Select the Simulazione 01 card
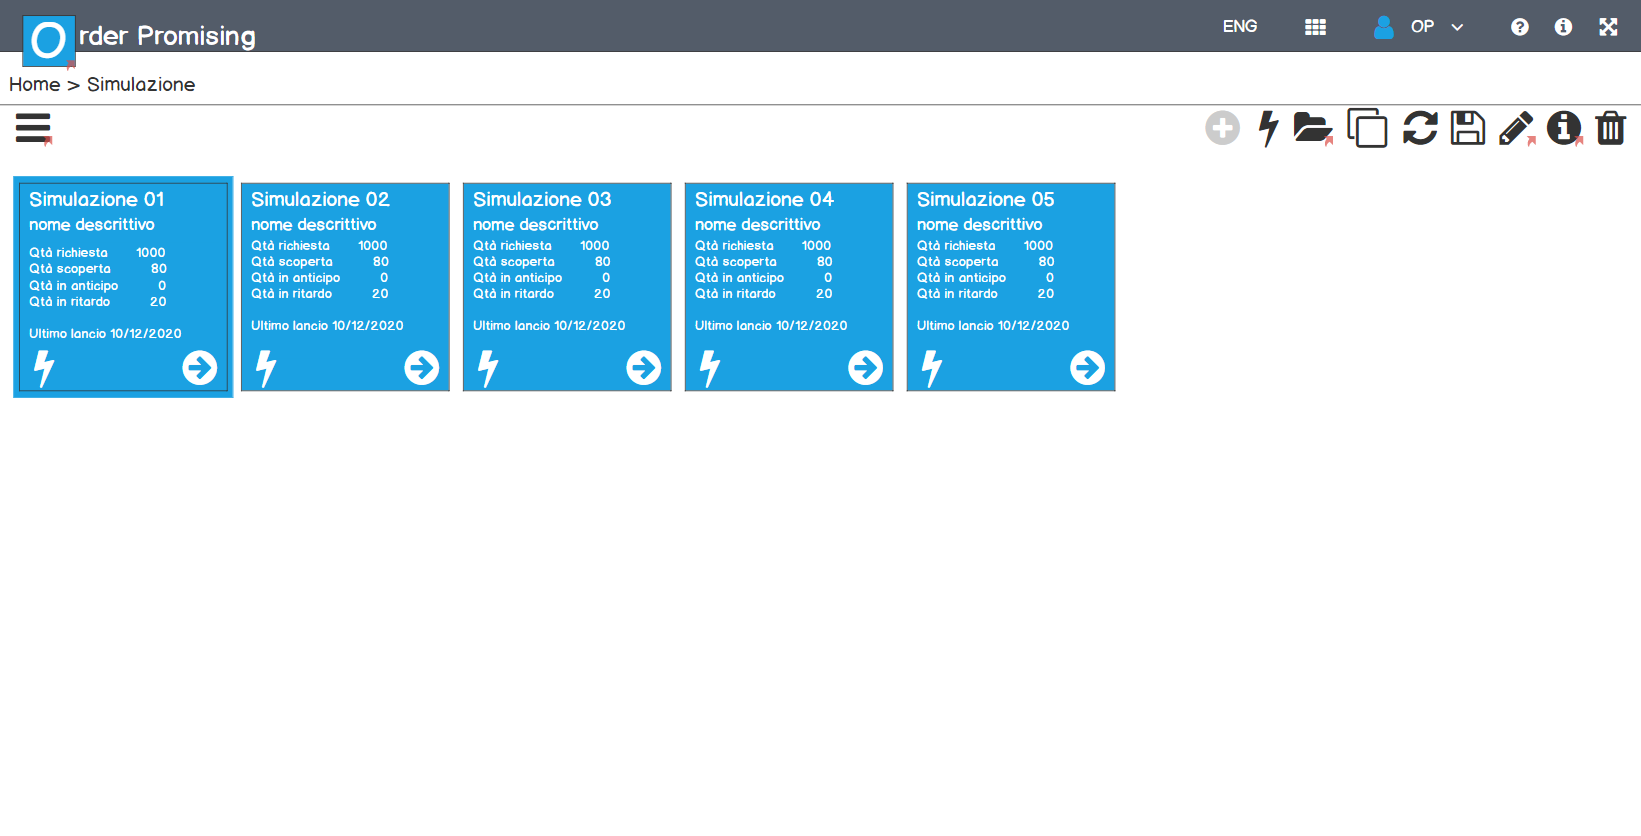This screenshot has width=1641, height=836. (123, 287)
